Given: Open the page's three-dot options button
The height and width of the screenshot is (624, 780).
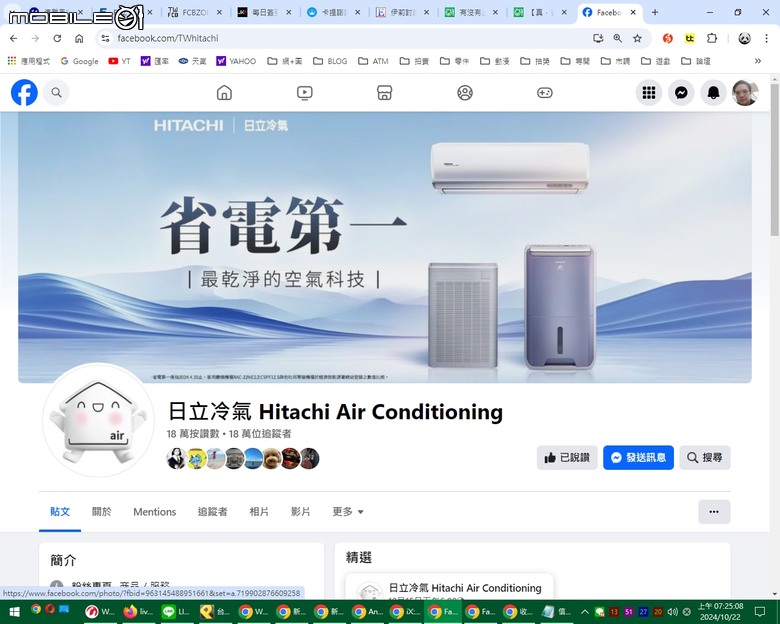Looking at the screenshot, I should tap(714, 512).
